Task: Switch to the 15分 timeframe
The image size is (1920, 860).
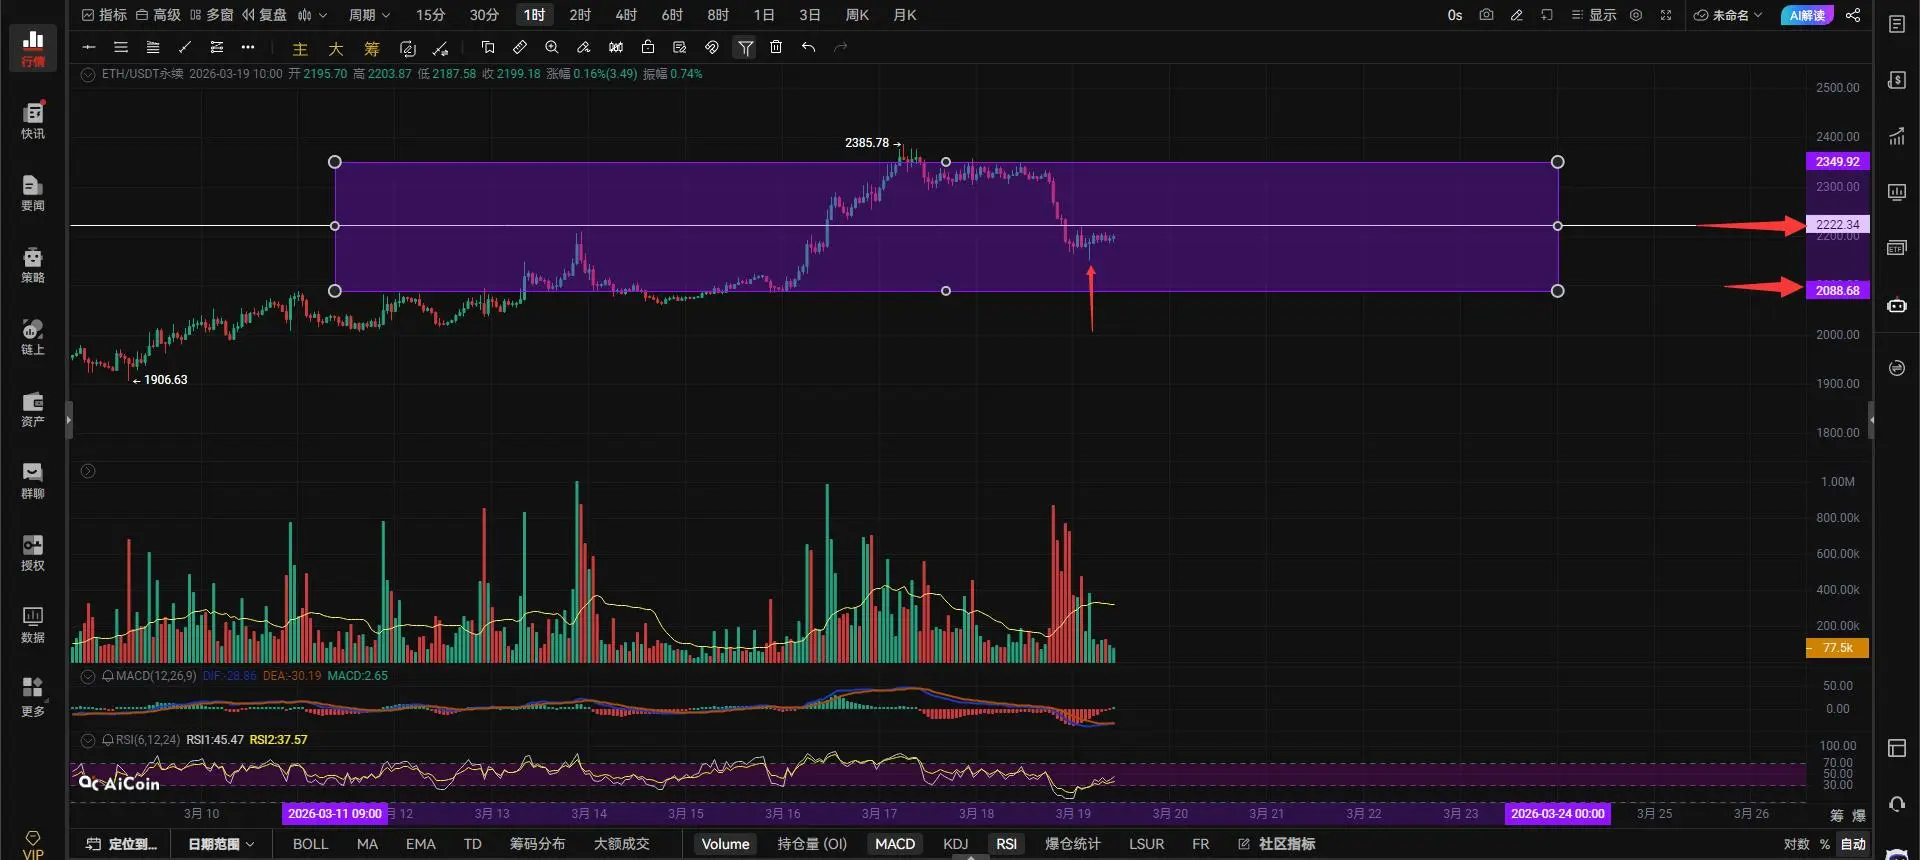Action: coord(430,15)
